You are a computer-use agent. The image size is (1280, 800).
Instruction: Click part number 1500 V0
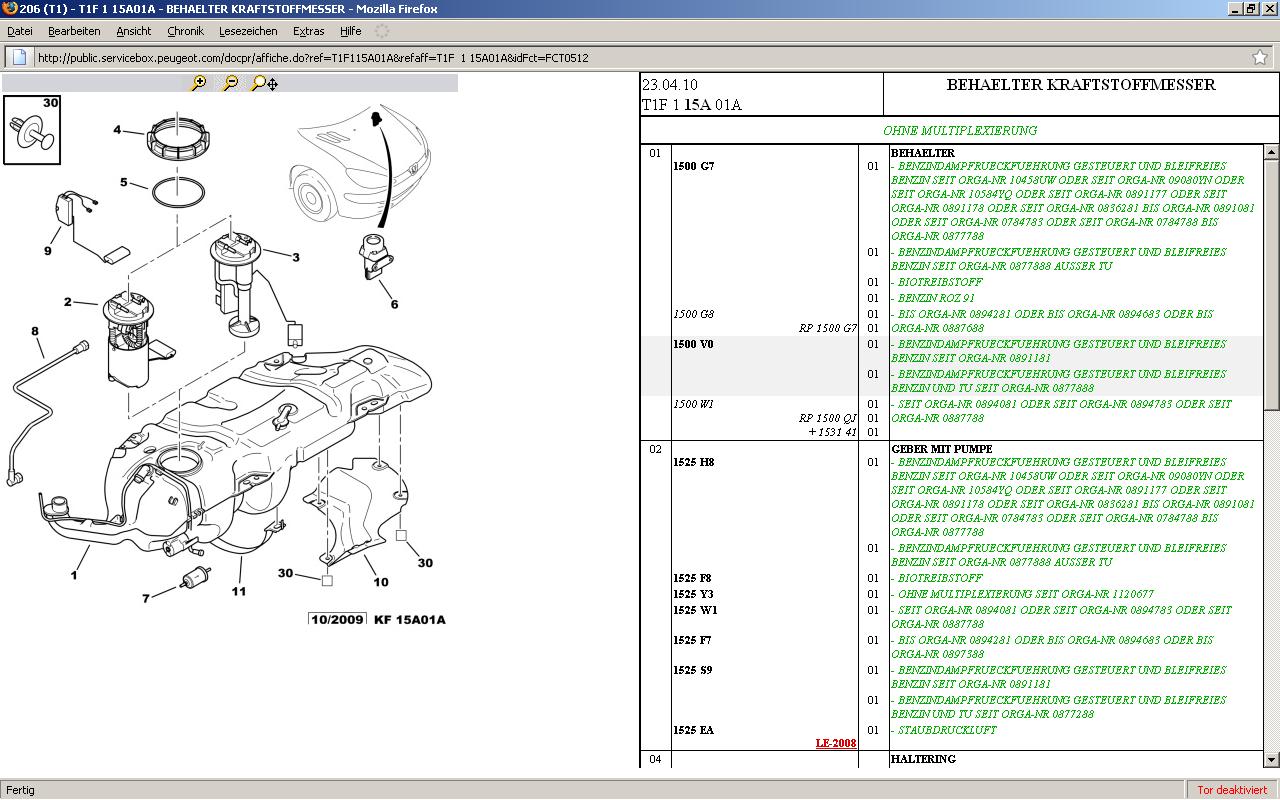point(693,344)
